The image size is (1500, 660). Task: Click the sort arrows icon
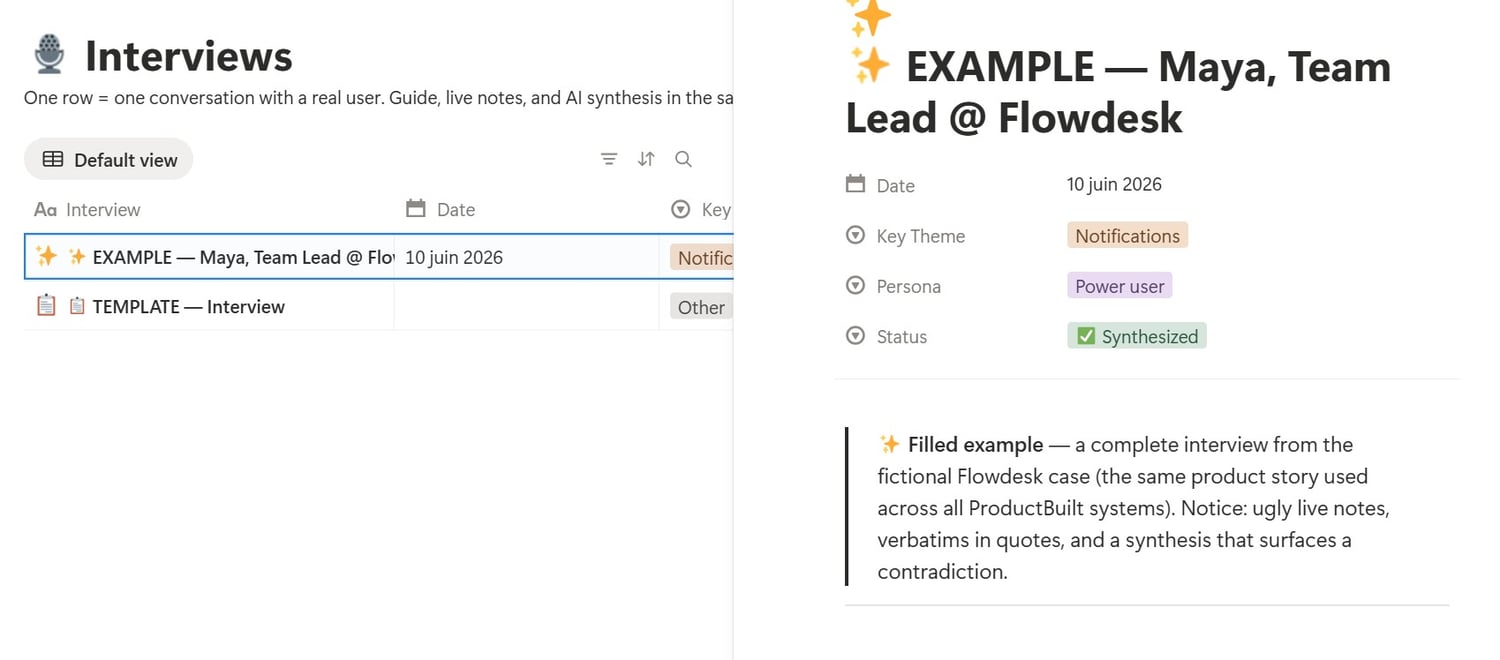pyautogui.click(x=646, y=159)
